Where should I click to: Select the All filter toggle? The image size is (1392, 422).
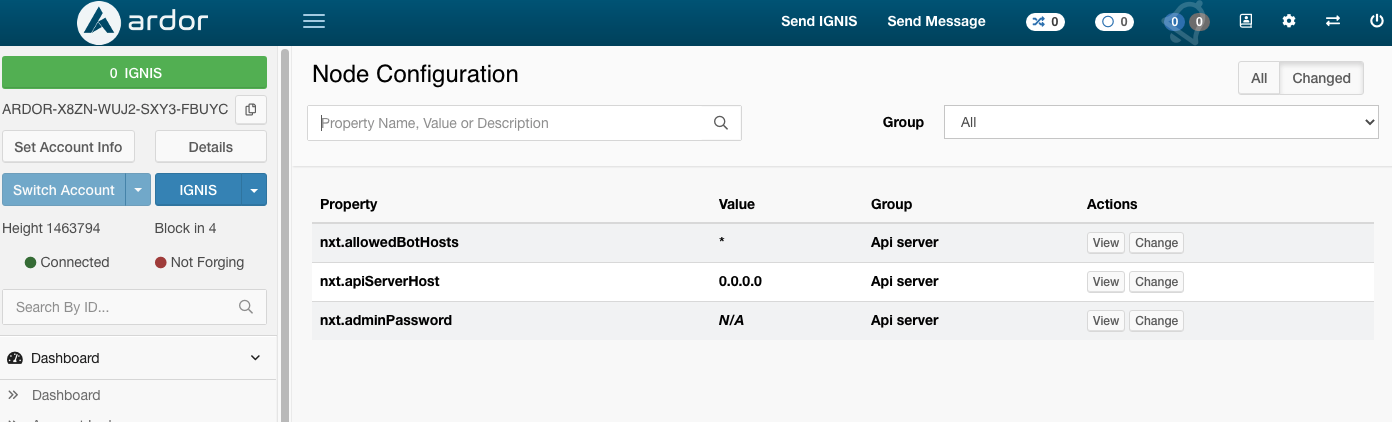click(1259, 78)
